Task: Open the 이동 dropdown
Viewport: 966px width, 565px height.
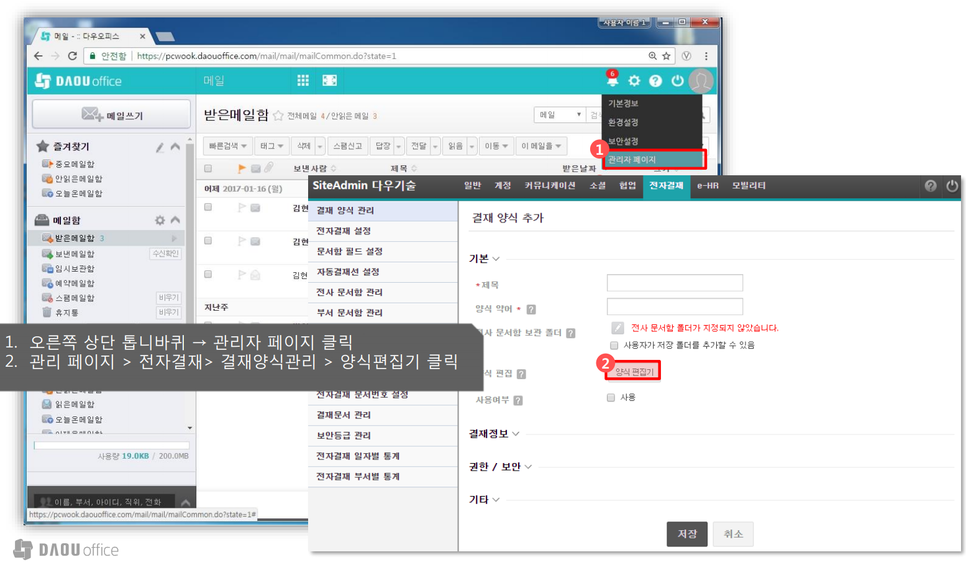Action: pos(495,146)
